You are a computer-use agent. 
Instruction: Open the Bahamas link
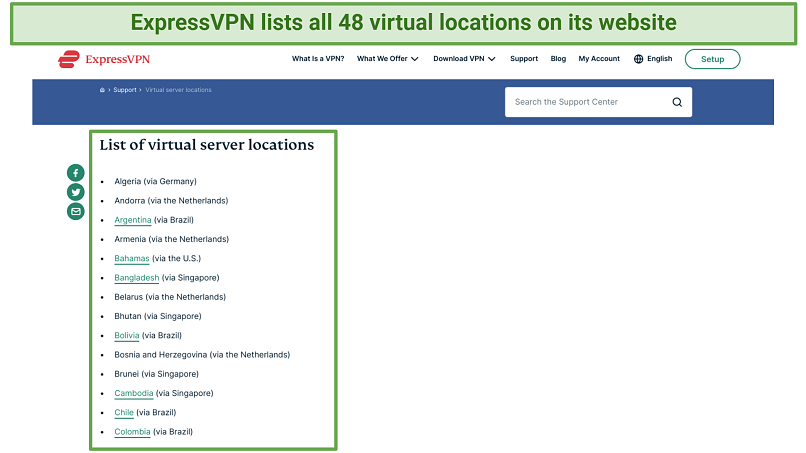pos(132,259)
